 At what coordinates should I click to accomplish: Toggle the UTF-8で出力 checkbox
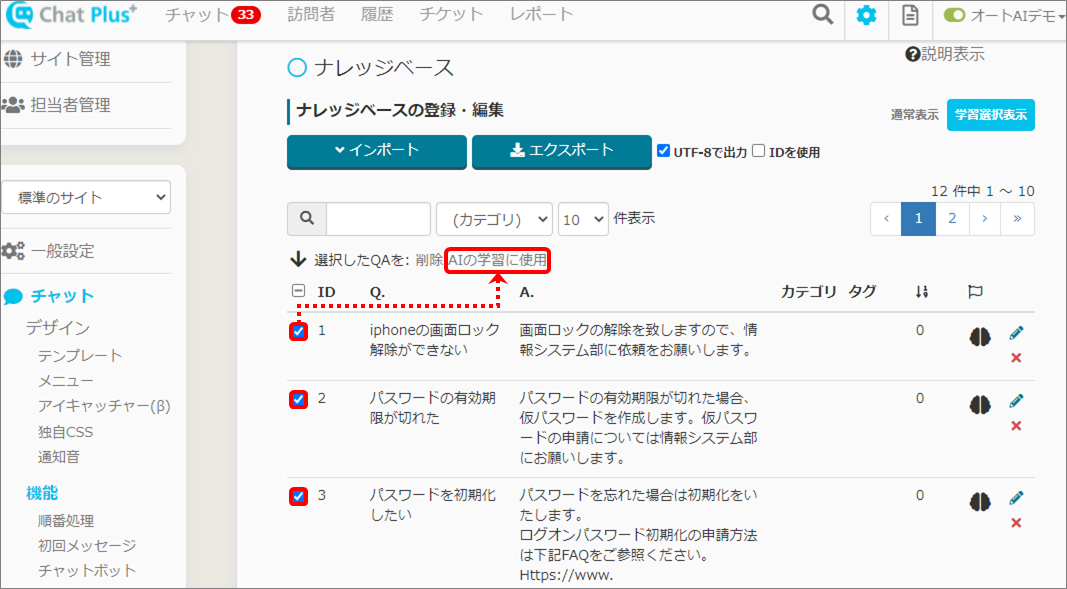tap(663, 151)
